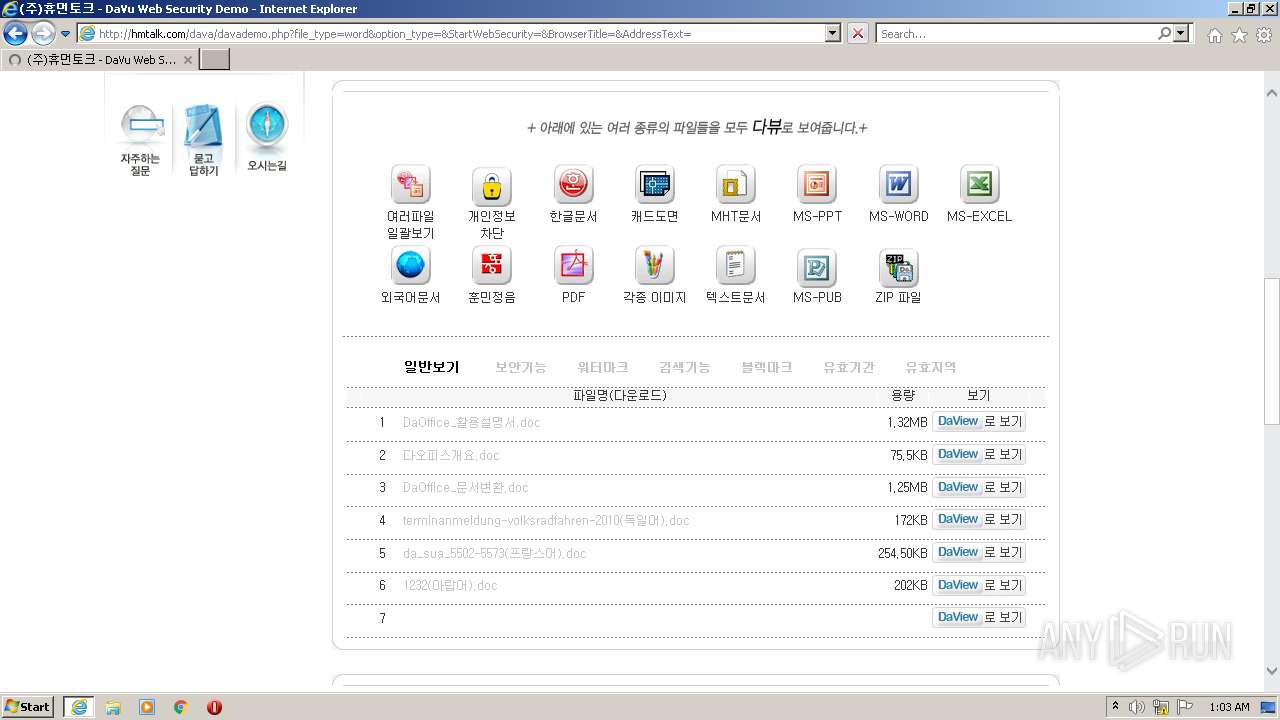Open the 한글문서 file type icon
This screenshot has width=1280, height=720.
tap(573, 184)
